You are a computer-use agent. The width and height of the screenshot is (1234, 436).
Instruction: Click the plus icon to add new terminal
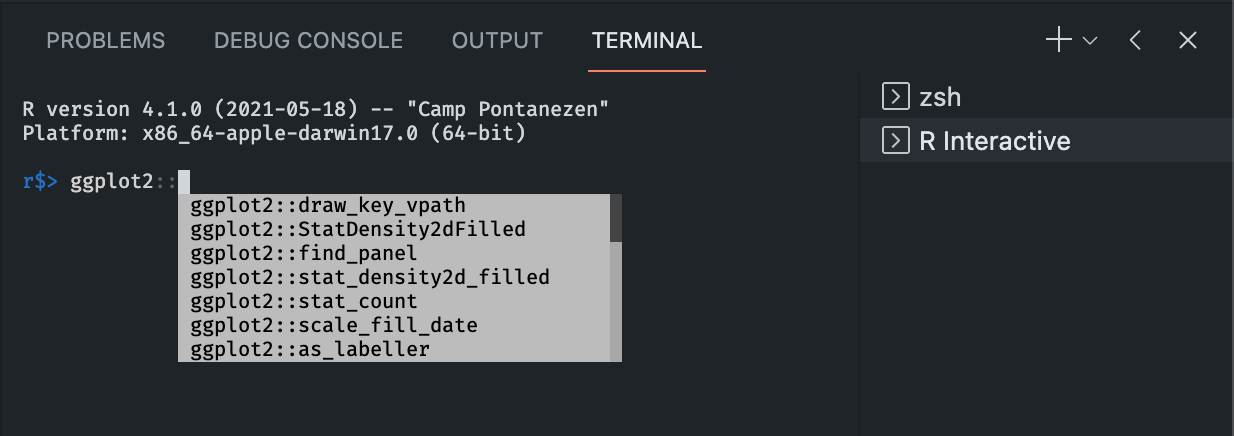[1058, 40]
